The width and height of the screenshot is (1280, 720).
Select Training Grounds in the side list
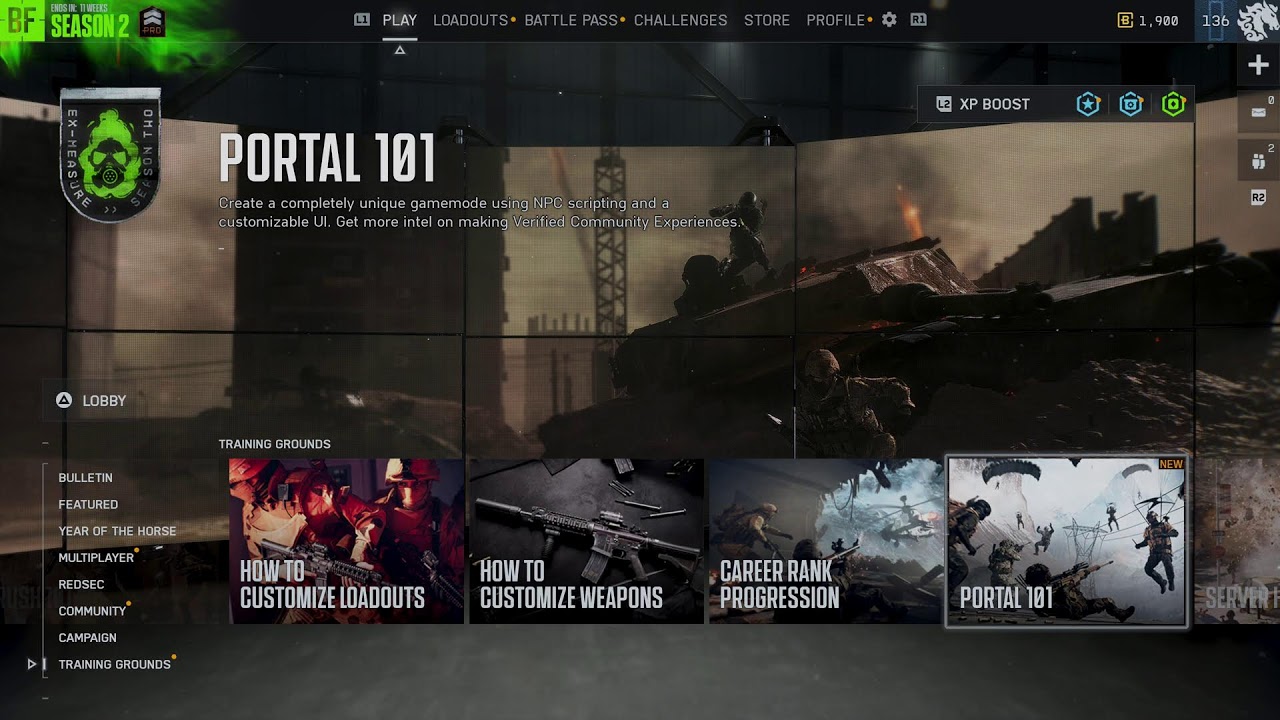[114, 664]
